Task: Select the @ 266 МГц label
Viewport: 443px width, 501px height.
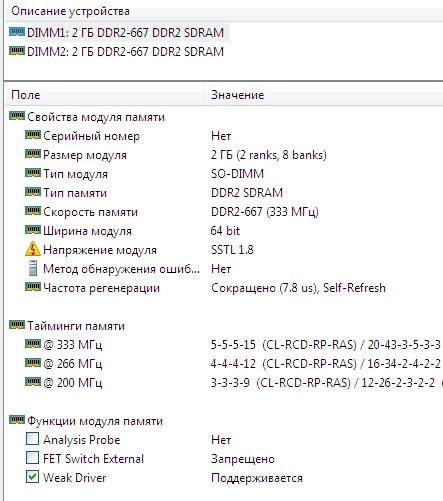Action: tap(73, 364)
